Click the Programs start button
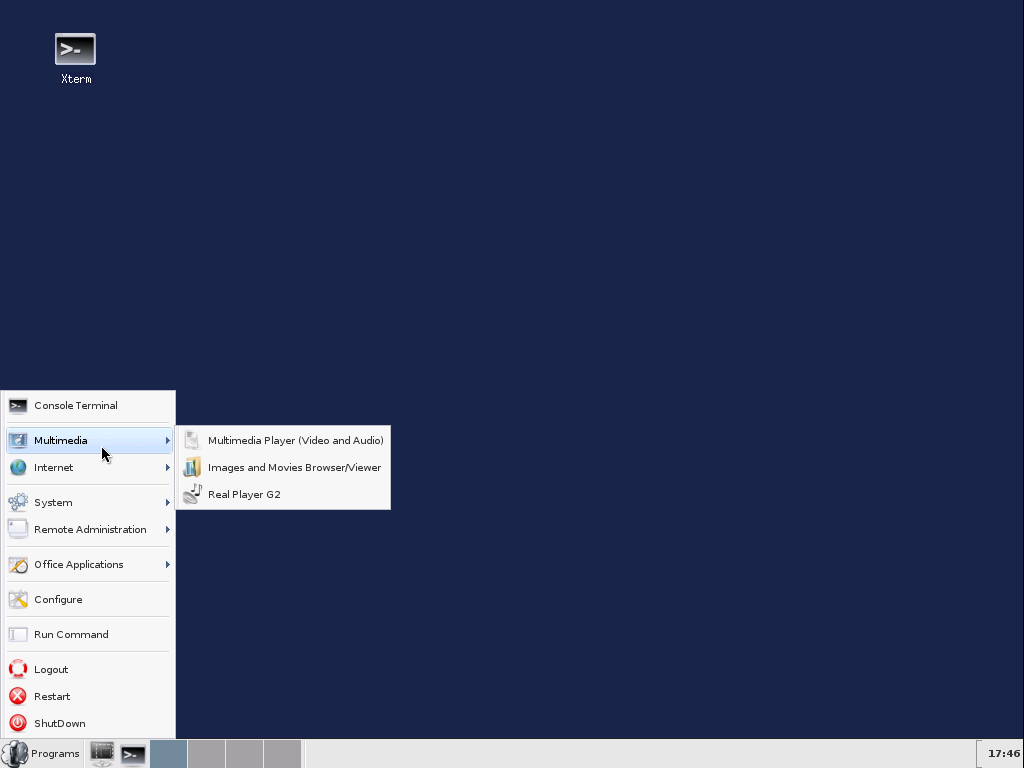This screenshot has width=1024, height=768. coord(42,754)
